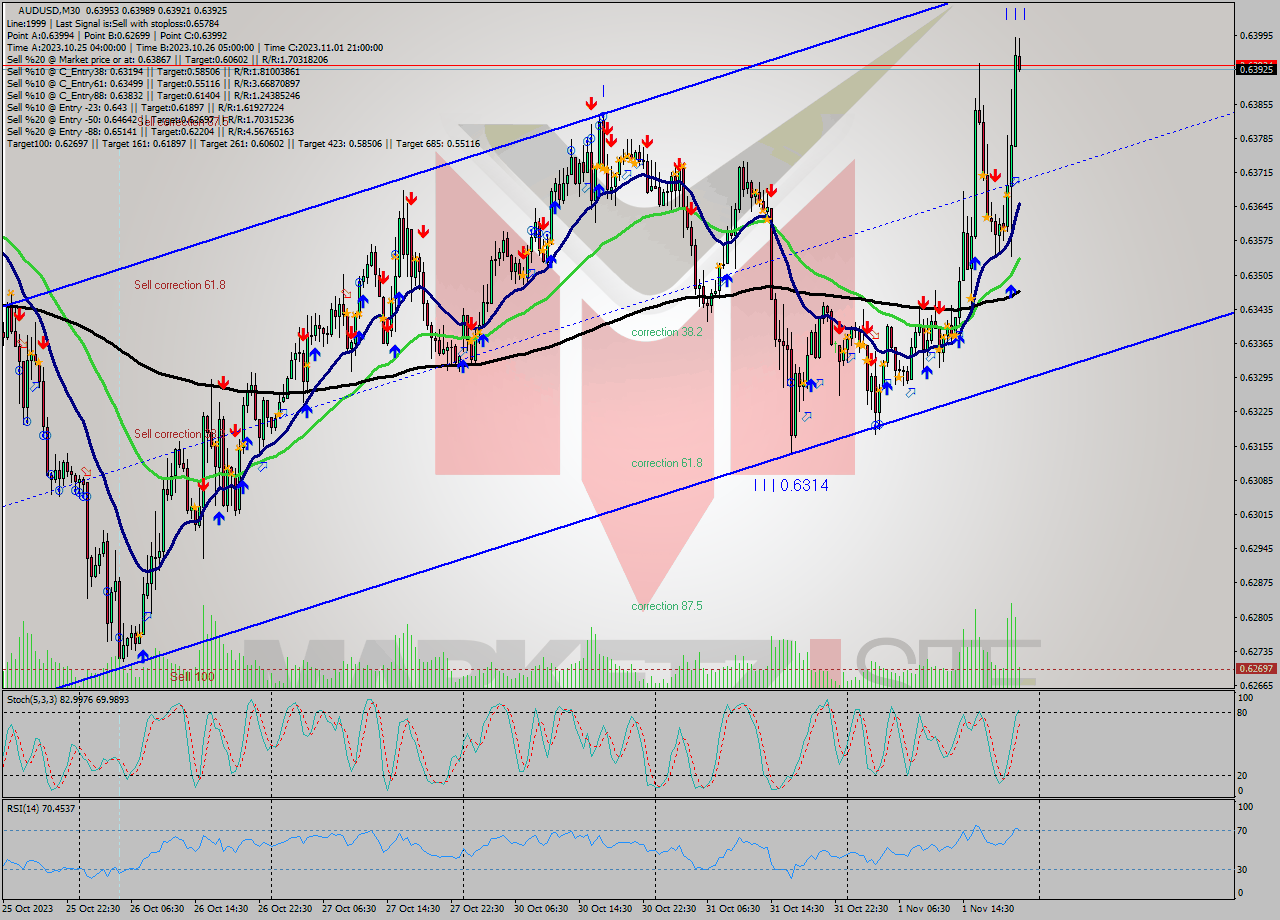1280x920 pixels.
Task: Click the 0.63015 price axis label
Action: point(1256,514)
